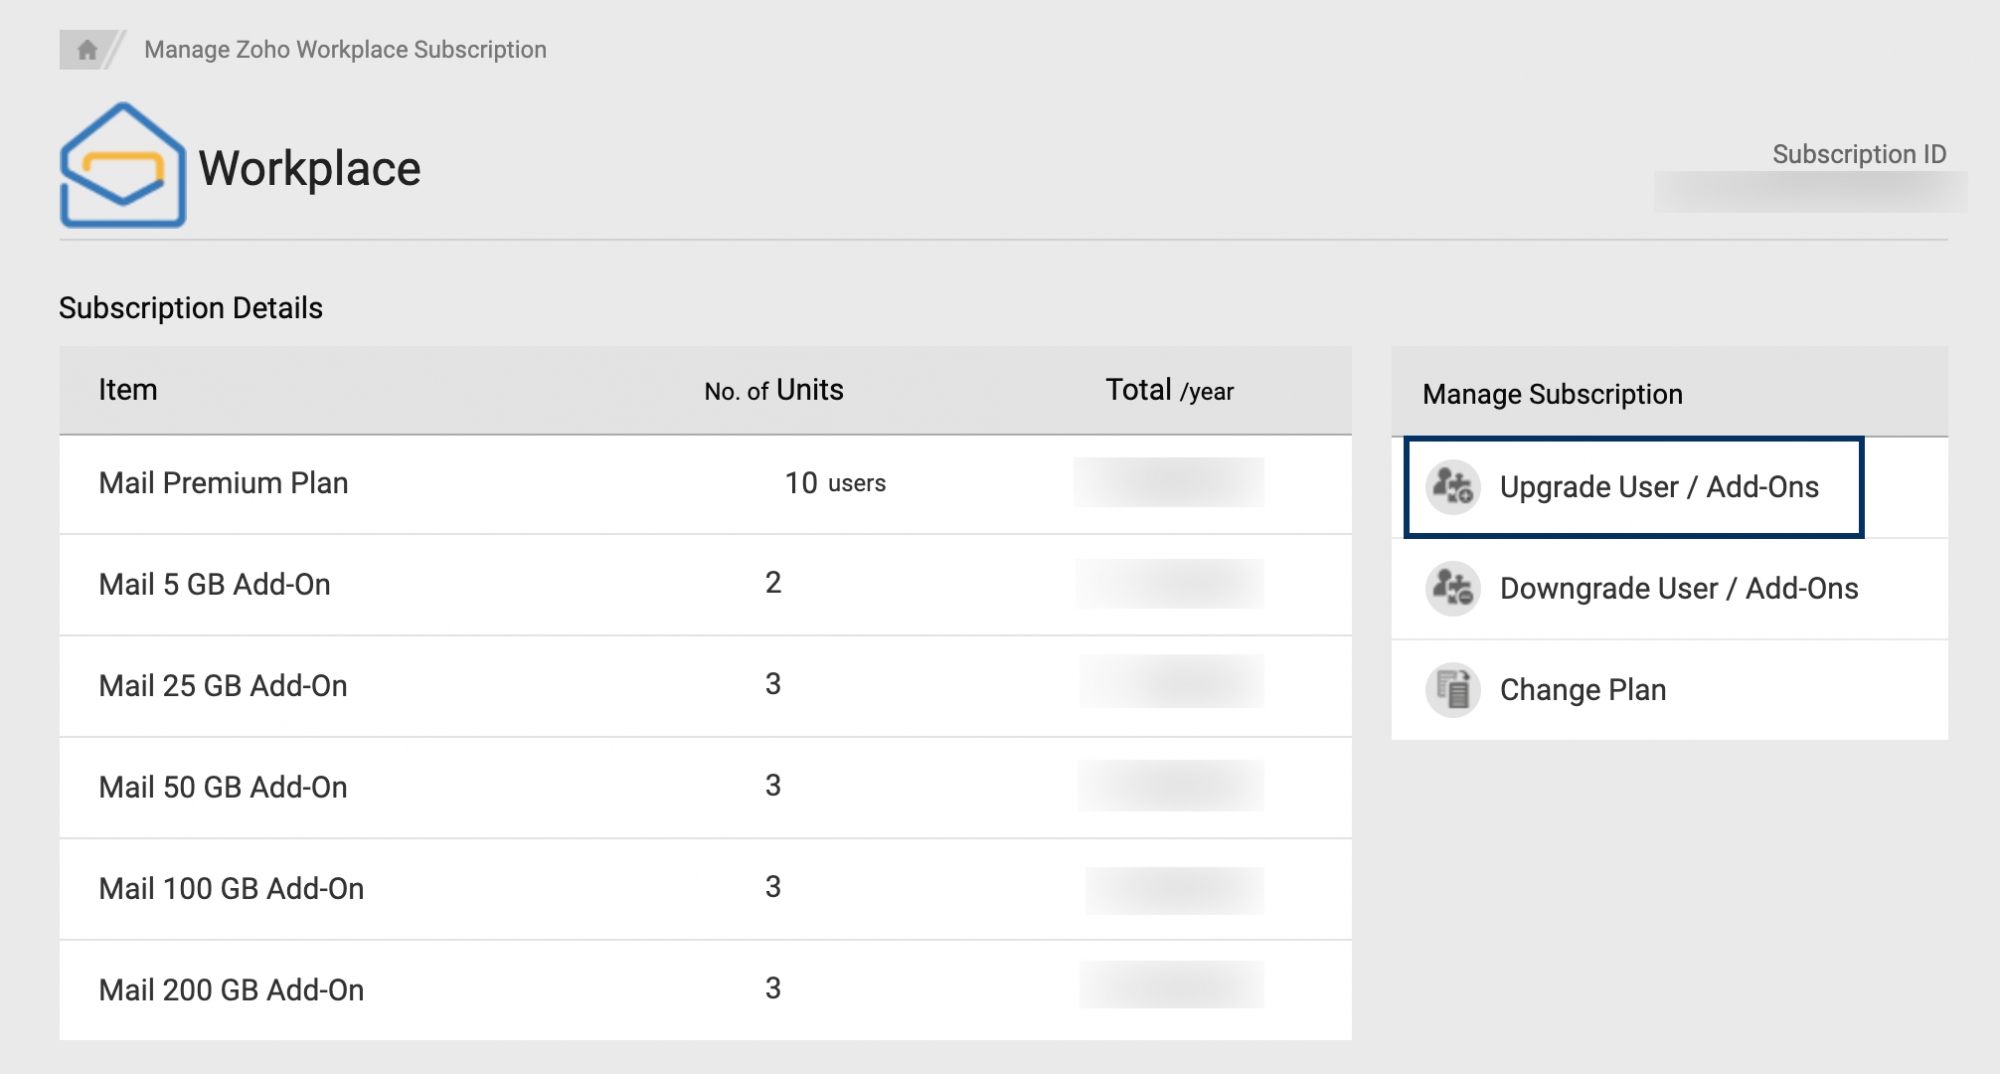Click units value for Mail 5 GB Add-On
The image size is (2000, 1074).
coord(773,582)
